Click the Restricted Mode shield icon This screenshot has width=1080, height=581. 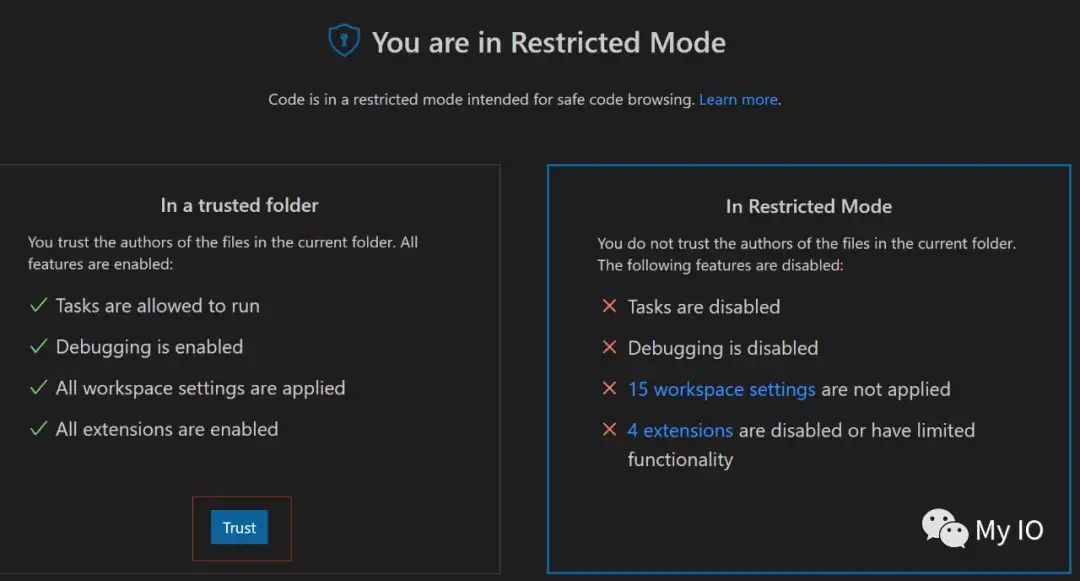coord(344,41)
